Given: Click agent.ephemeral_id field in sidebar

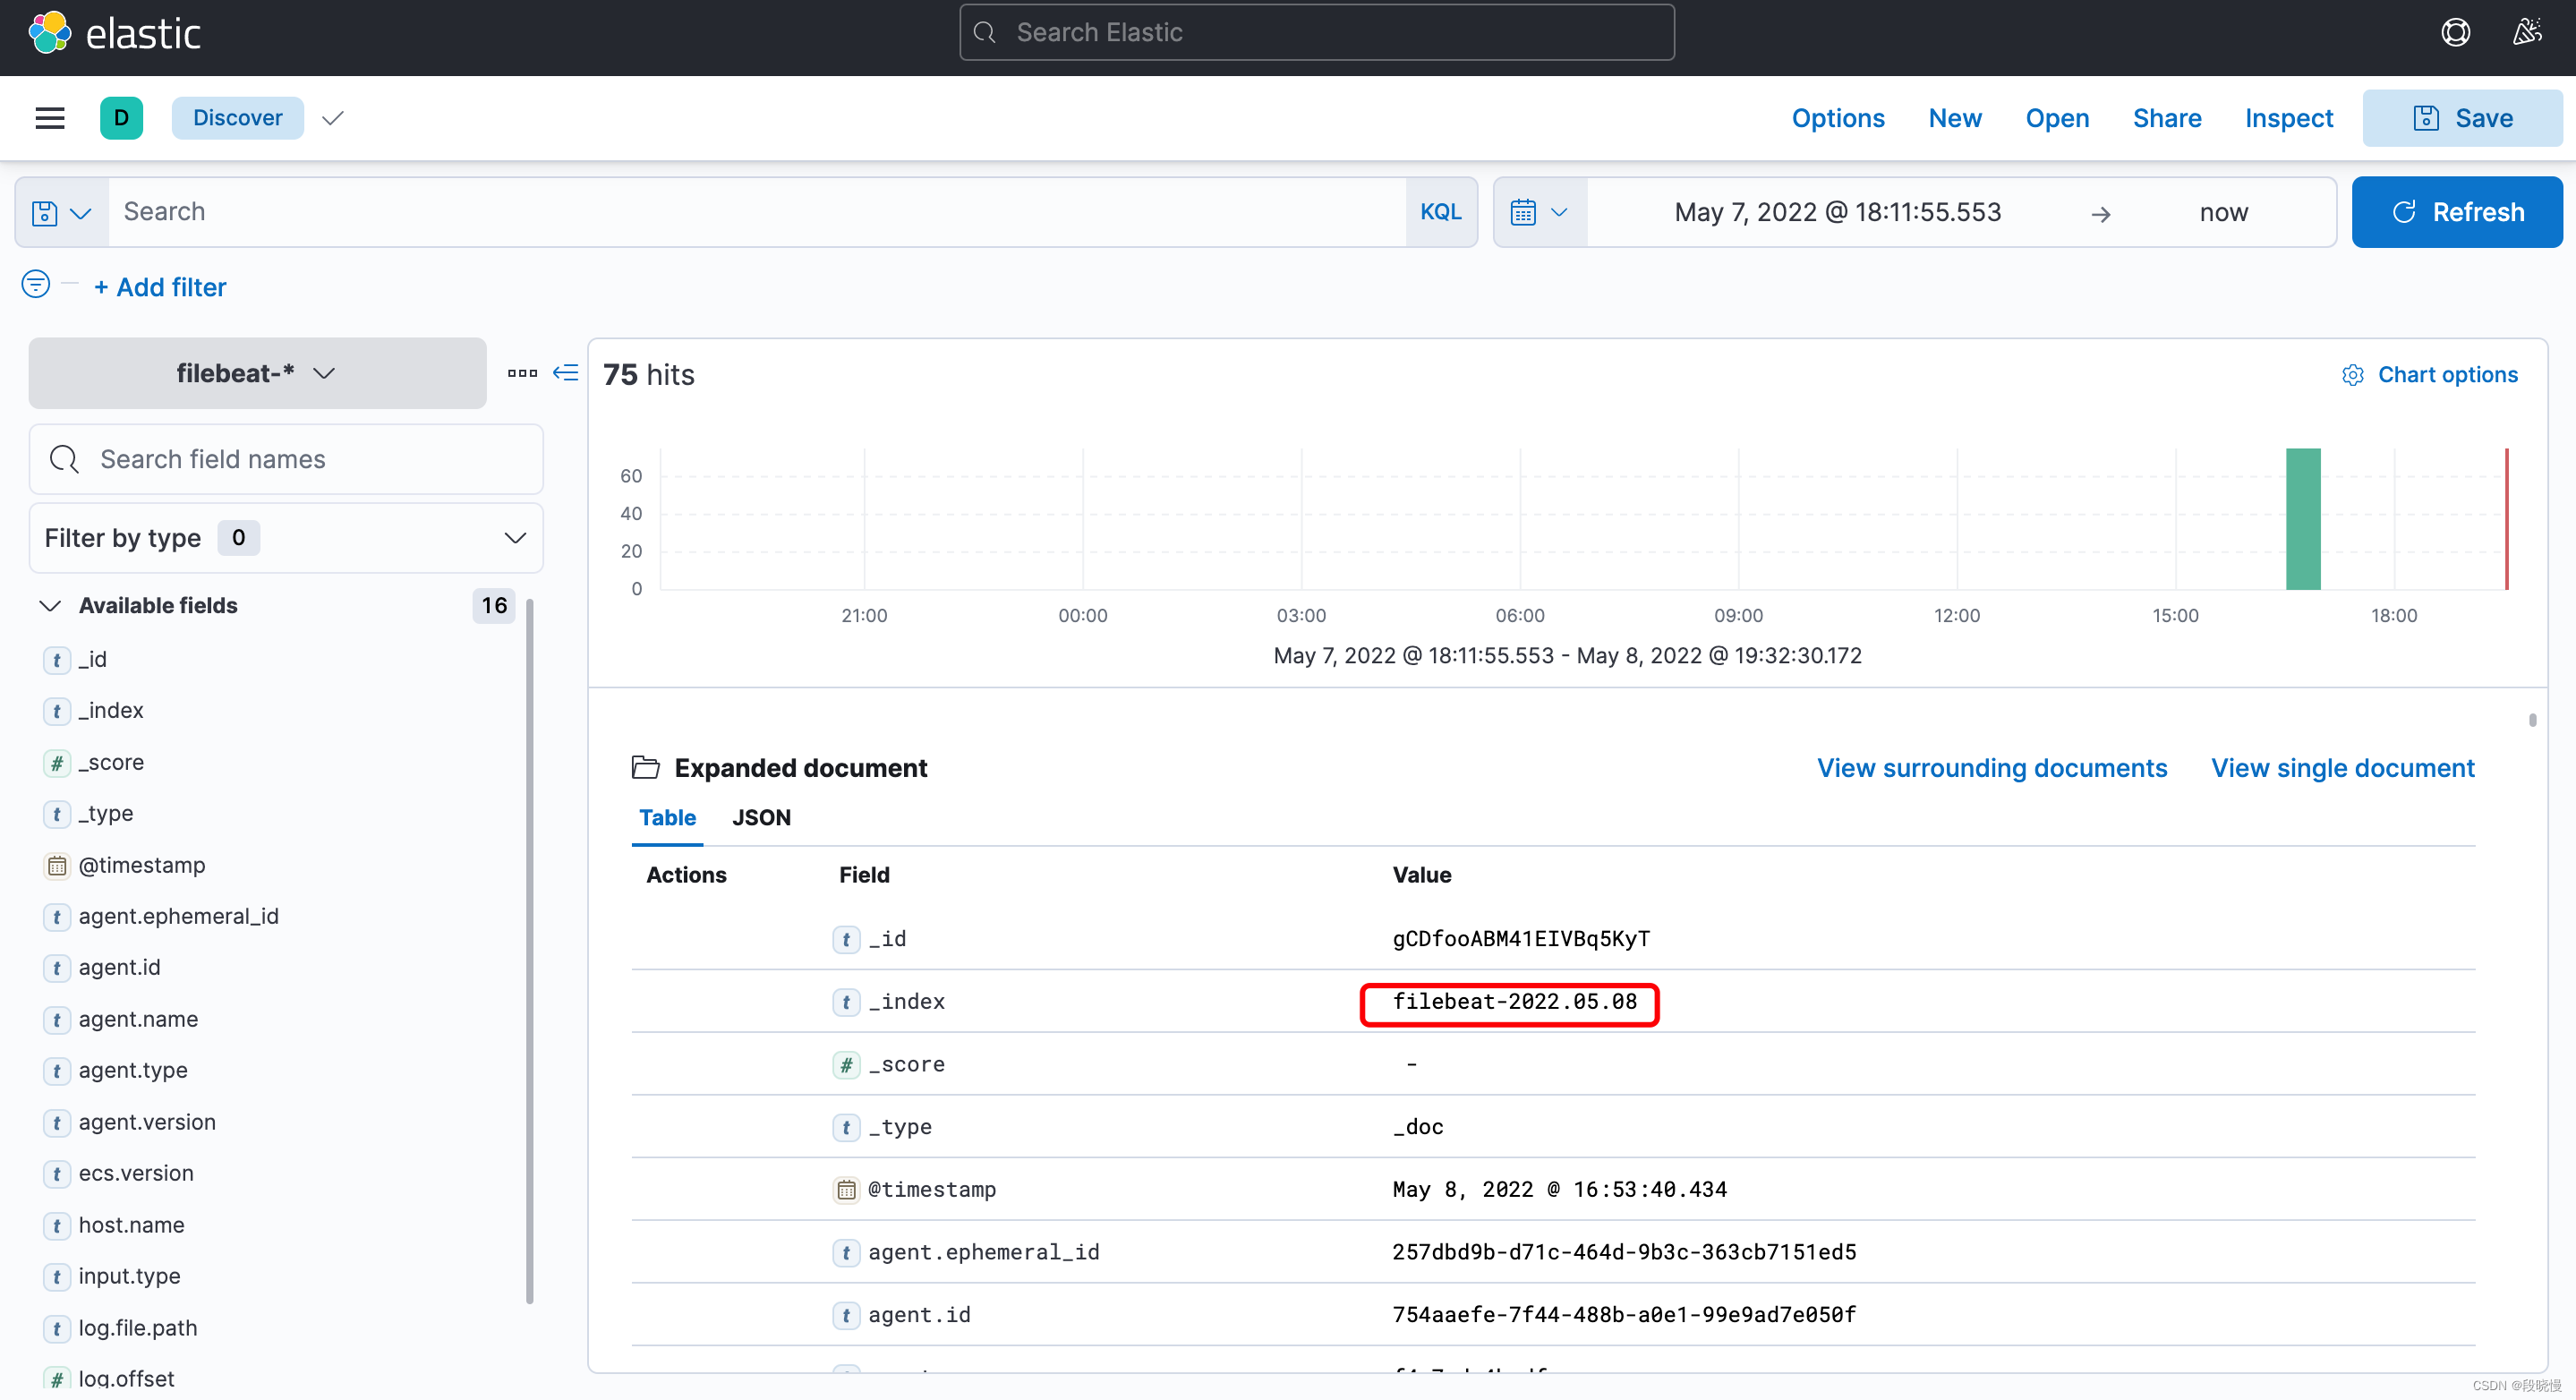Looking at the screenshot, I should coord(178,916).
